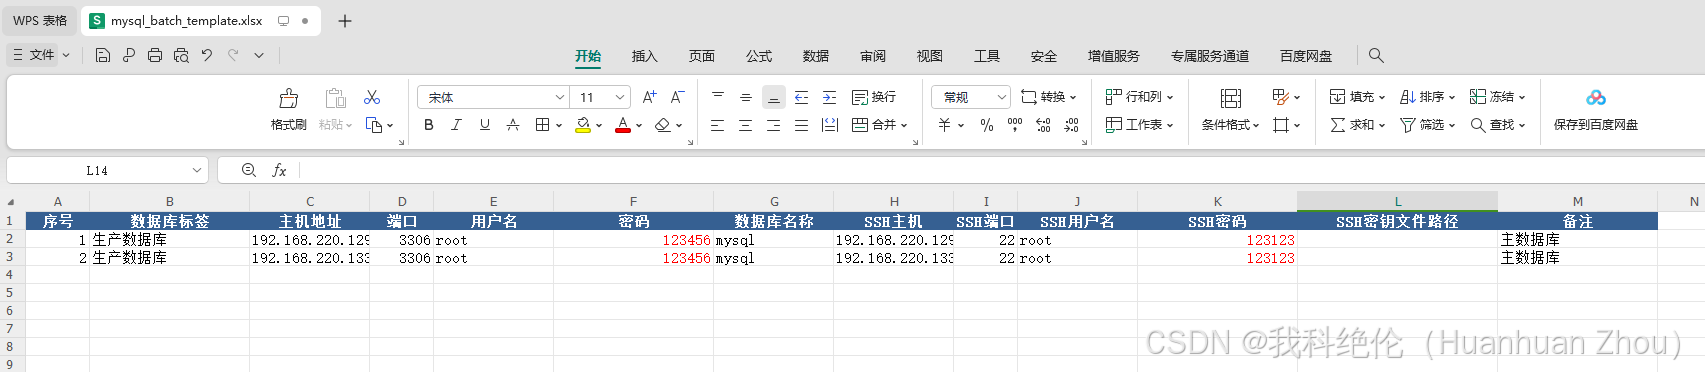The width and height of the screenshot is (1705, 372).
Task: Click the AutoSum (求和) button
Action: point(1357,125)
